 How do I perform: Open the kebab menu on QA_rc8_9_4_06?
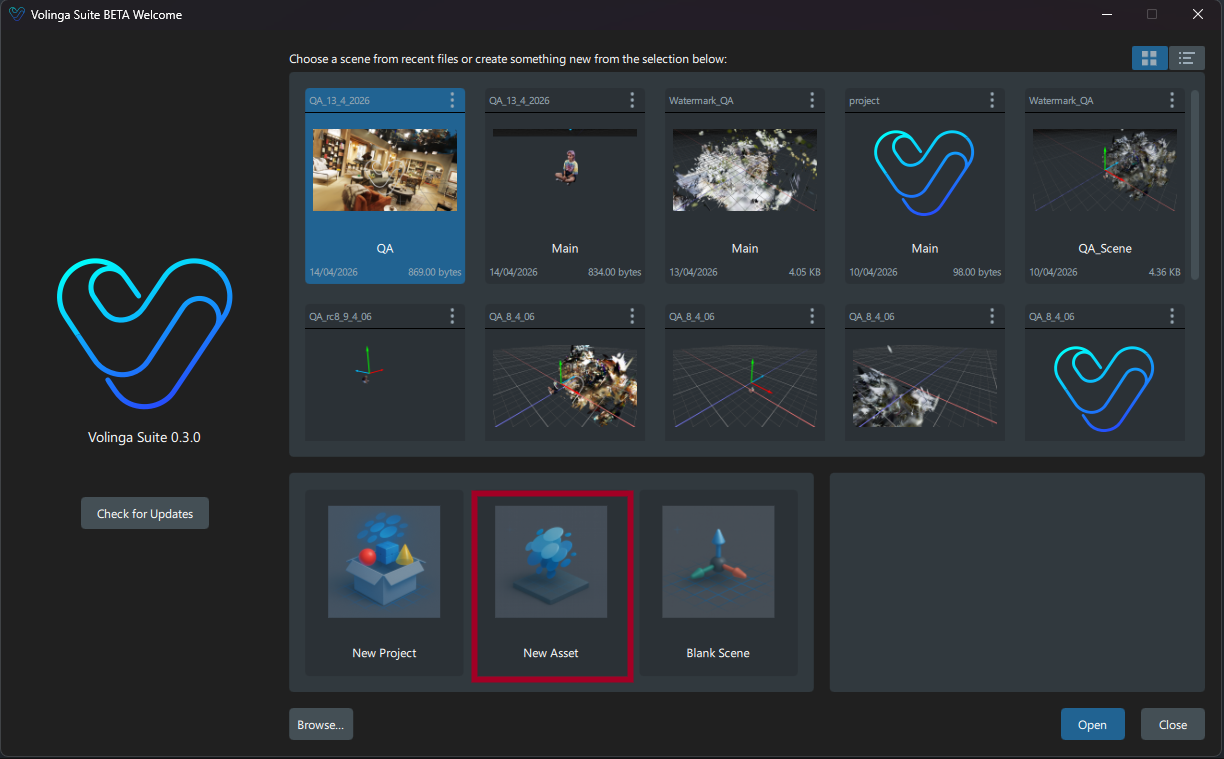[452, 316]
